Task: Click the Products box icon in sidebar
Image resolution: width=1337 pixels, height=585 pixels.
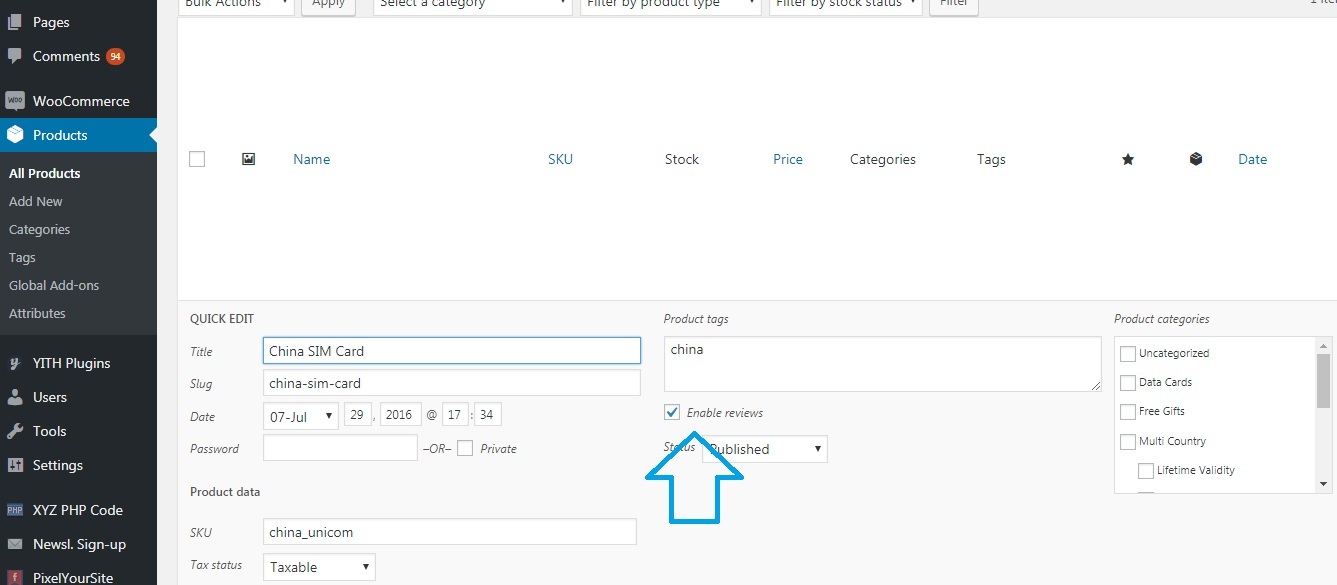Action: [x=15, y=135]
